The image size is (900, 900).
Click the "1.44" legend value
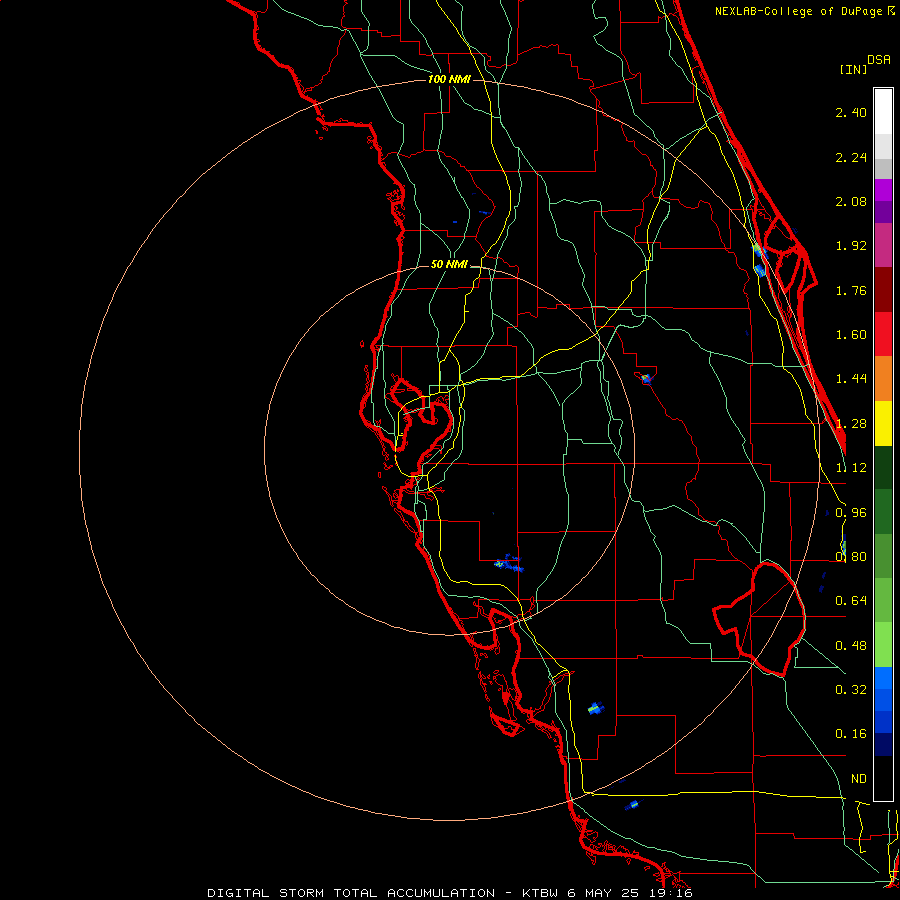(851, 379)
